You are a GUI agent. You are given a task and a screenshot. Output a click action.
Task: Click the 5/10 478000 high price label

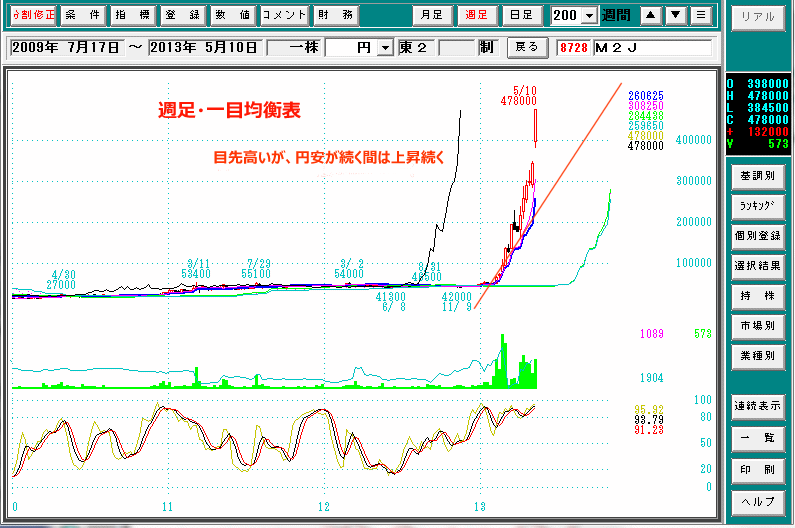[519, 96]
